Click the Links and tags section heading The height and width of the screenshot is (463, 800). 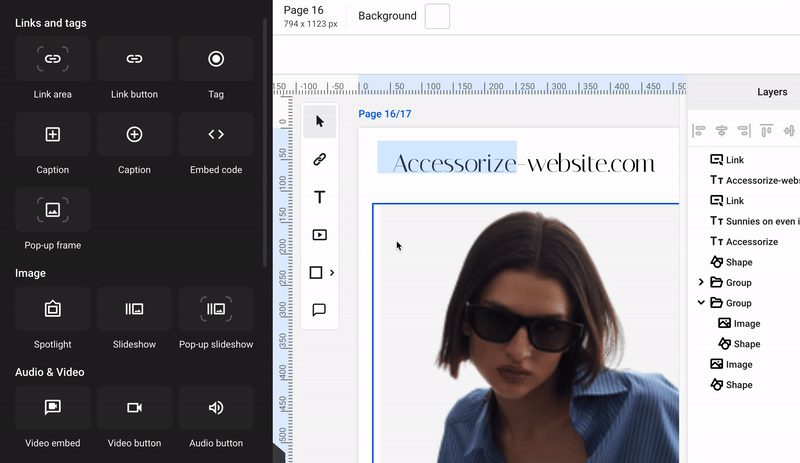(x=51, y=23)
